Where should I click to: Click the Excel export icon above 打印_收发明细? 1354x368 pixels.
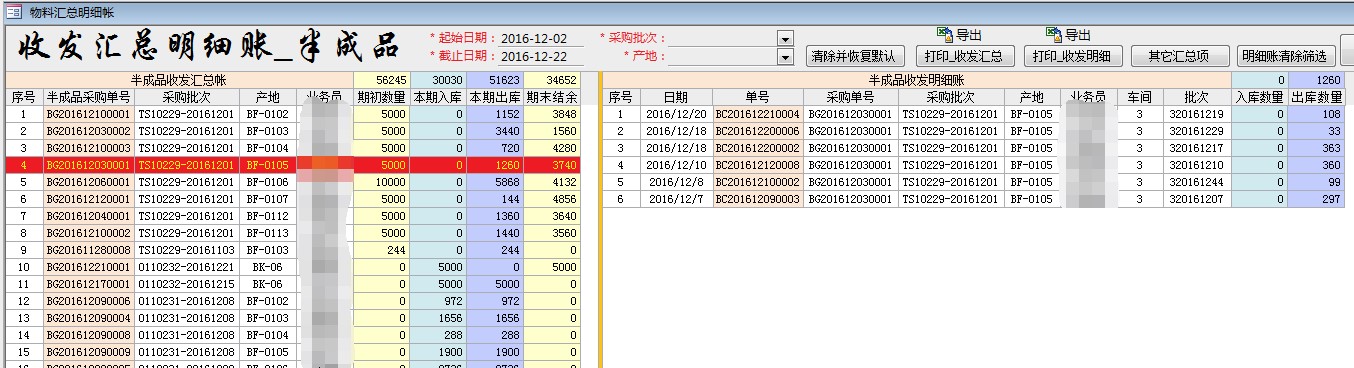[1055, 34]
